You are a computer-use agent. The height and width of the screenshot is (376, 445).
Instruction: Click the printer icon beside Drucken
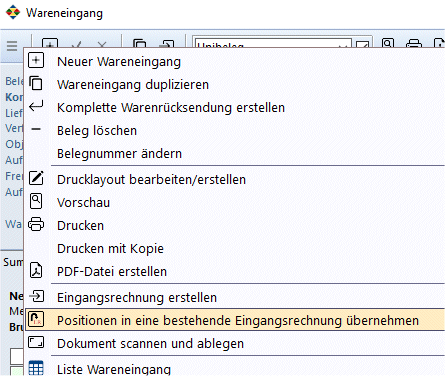(36, 224)
